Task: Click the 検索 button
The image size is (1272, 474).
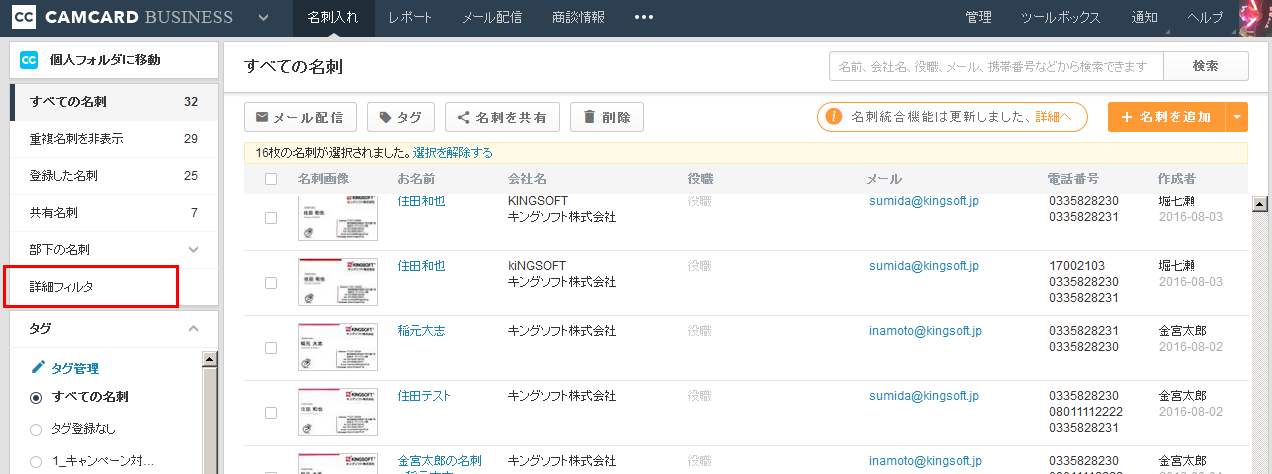Action: click(x=1206, y=66)
